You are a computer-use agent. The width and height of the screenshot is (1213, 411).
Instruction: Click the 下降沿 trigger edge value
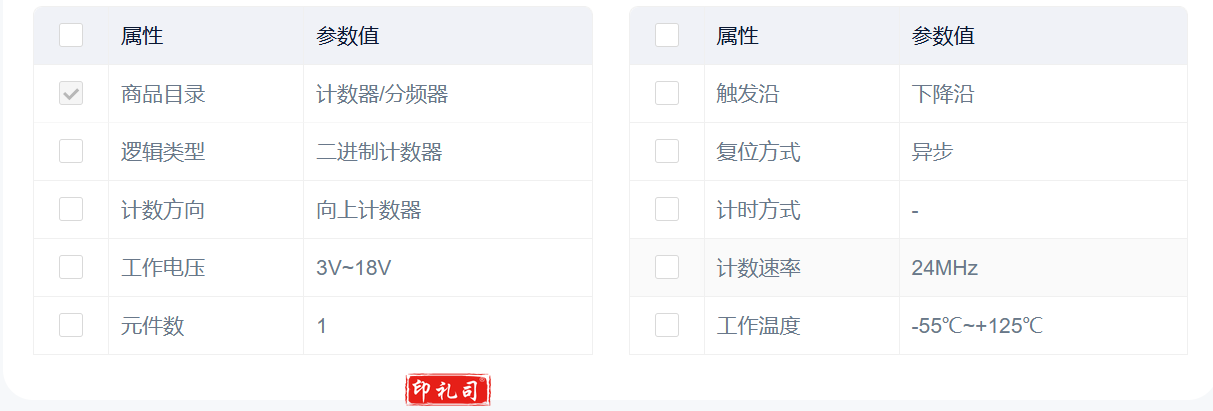(942, 94)
